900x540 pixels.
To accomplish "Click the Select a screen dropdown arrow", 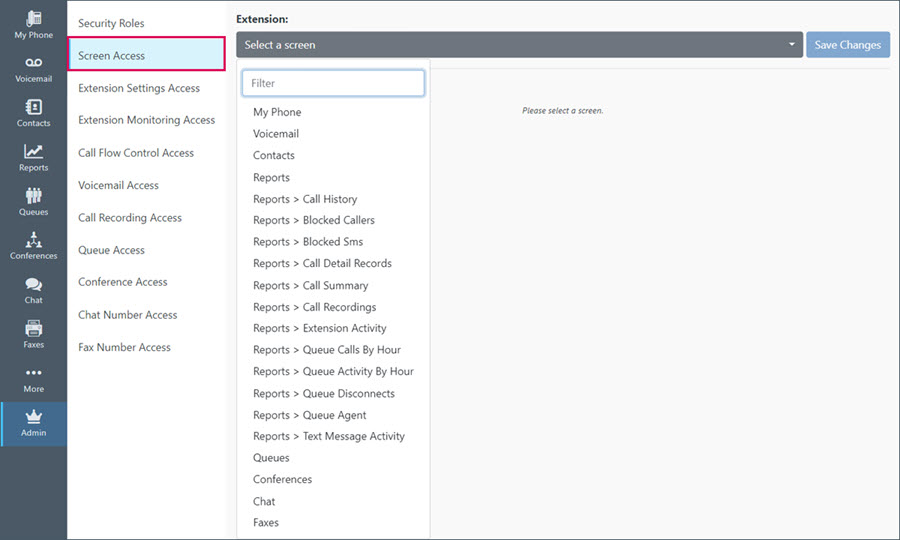I will tap(792, 44).
